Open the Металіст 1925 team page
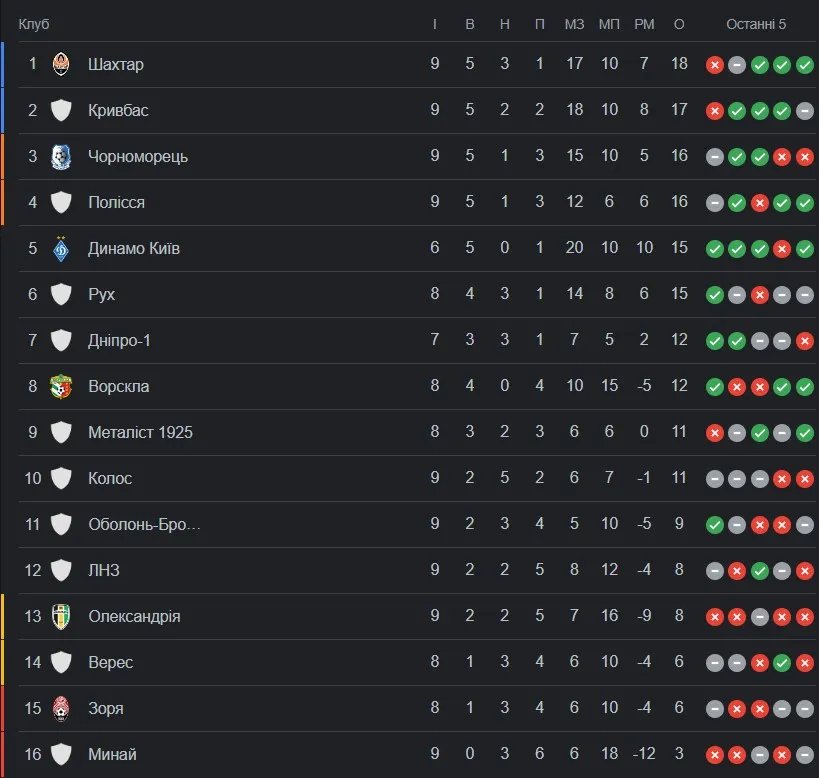Screen dimensions: 819x778 140,432
